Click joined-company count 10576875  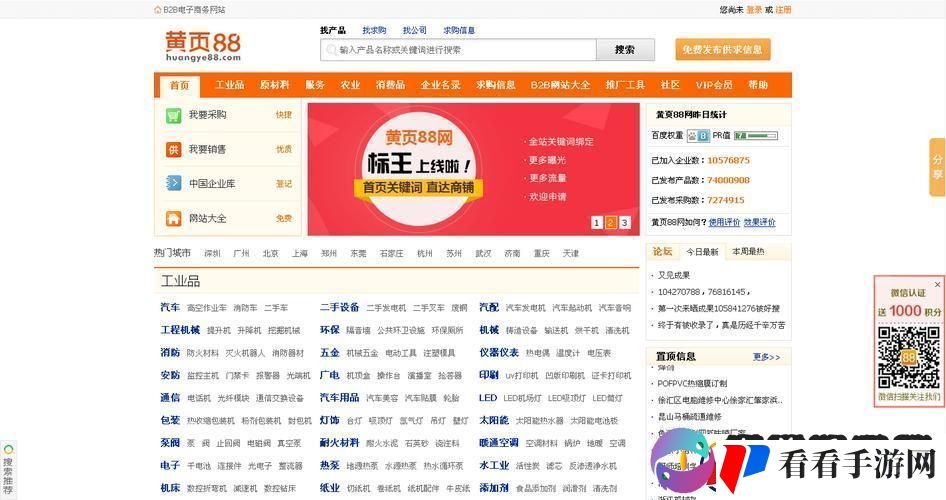[x=728, y=160]
